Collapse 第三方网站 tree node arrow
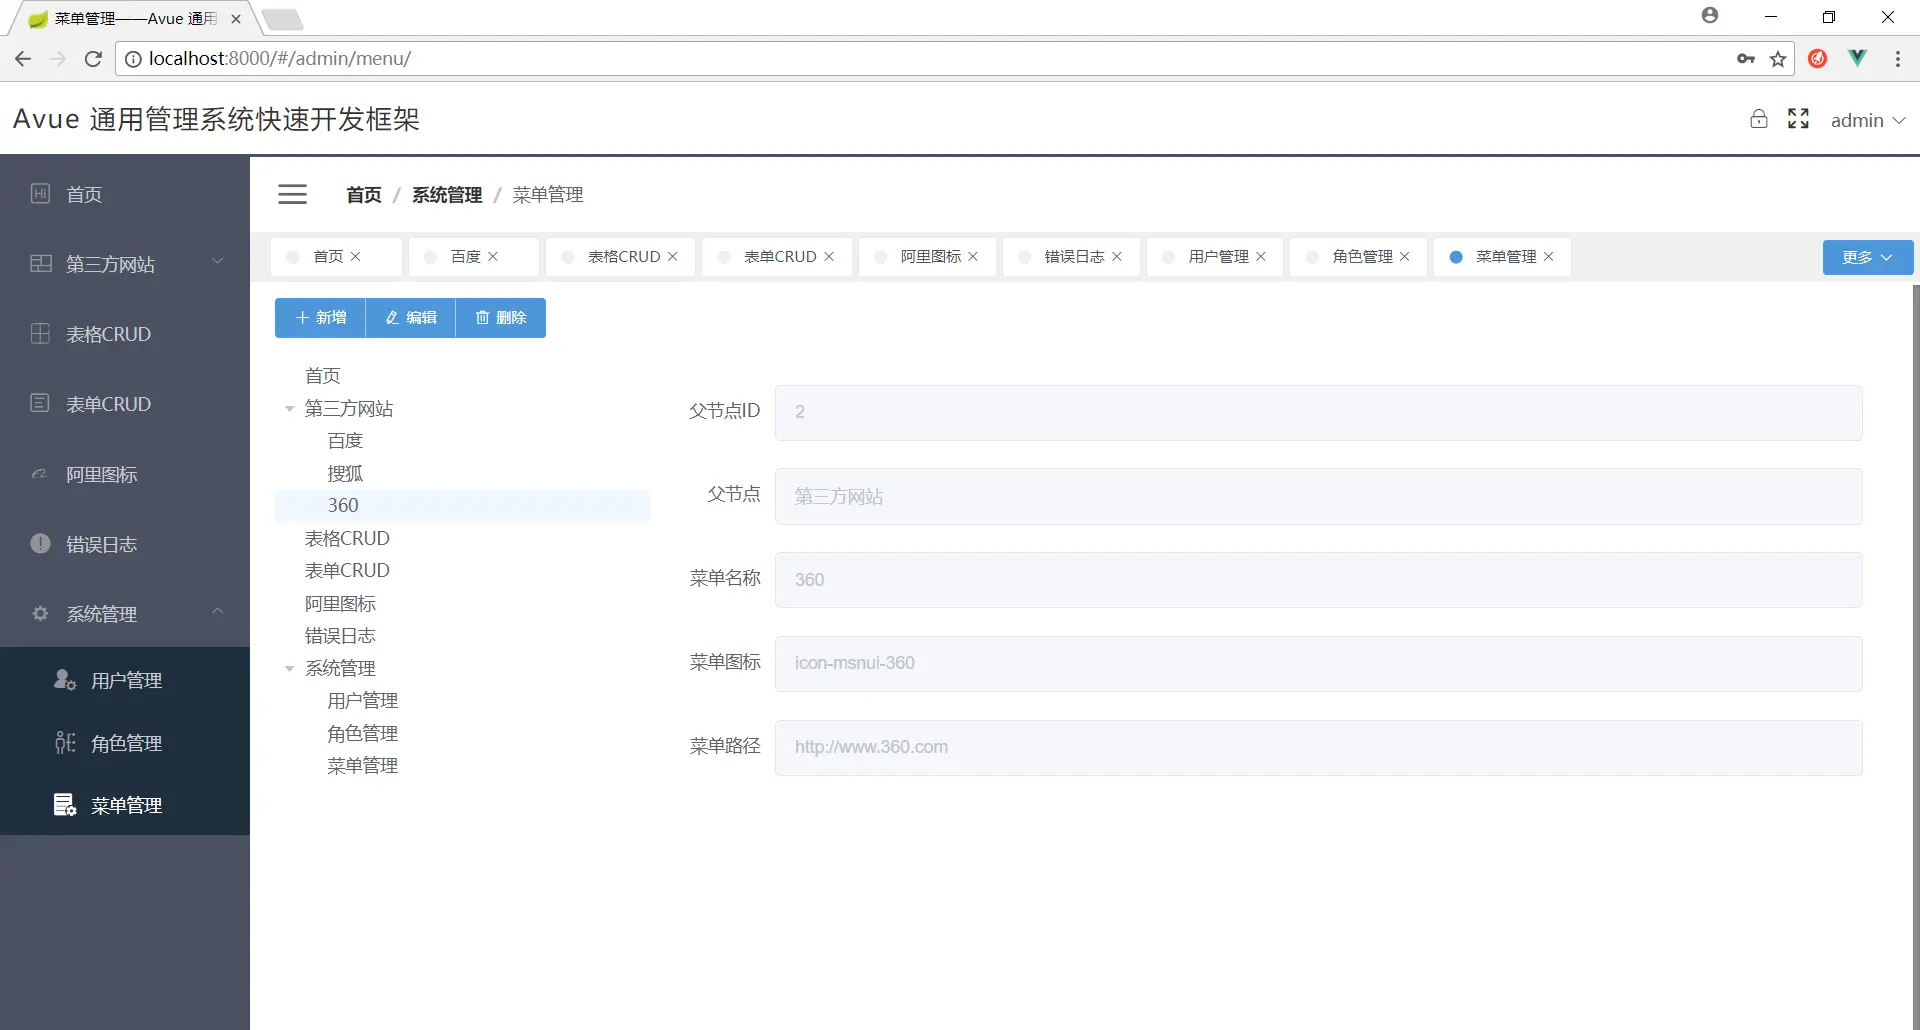 tap(289, 409)
